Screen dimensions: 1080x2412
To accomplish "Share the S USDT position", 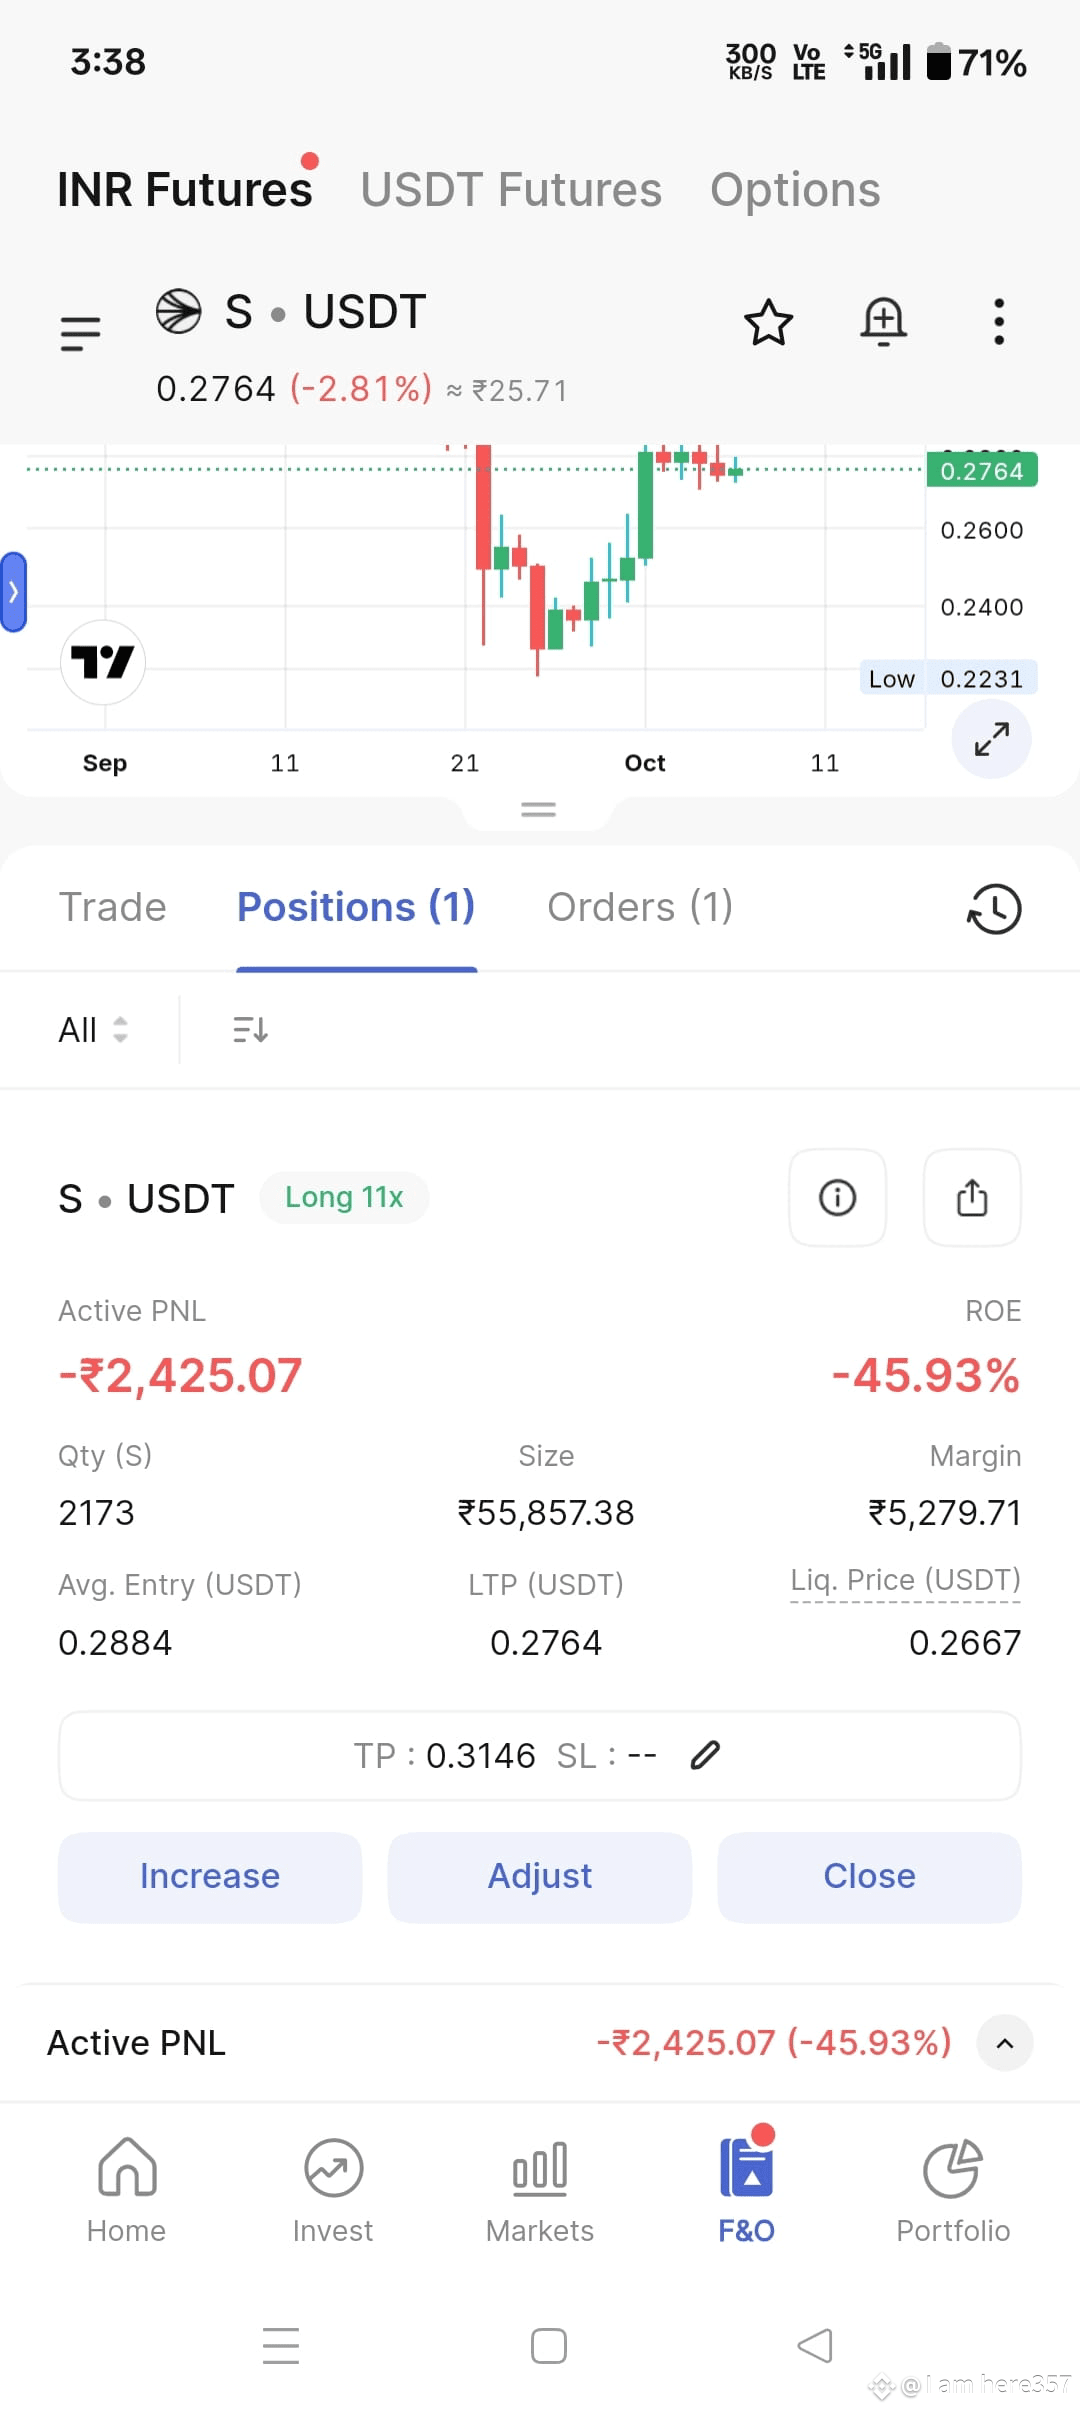I will [x=972, y=1197].
